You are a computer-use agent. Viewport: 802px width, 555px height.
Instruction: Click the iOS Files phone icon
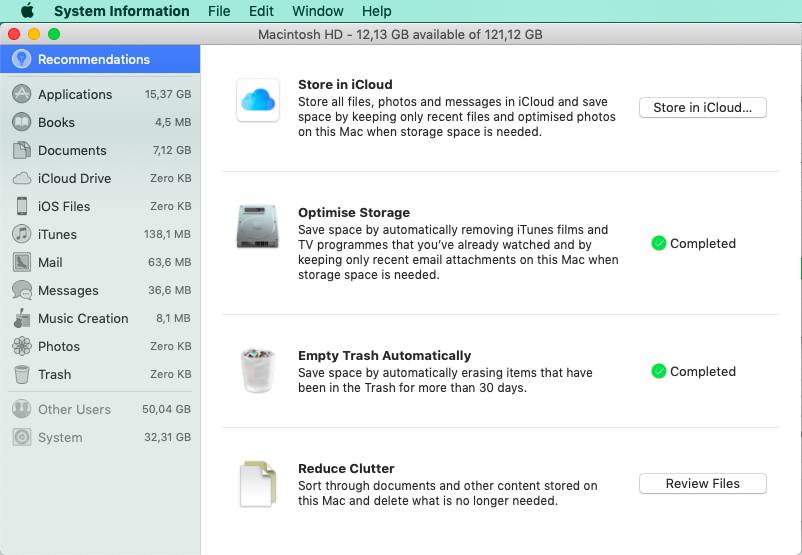coord(21,206)
